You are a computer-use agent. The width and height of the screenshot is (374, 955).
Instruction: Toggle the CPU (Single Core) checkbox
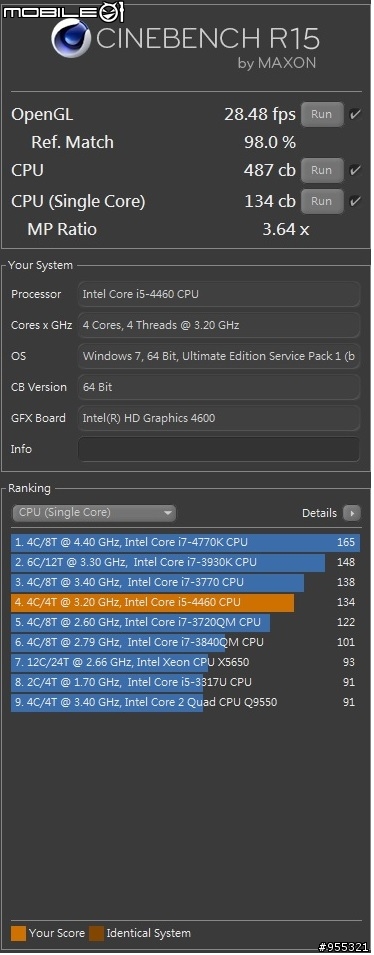[x=355, y=202]
